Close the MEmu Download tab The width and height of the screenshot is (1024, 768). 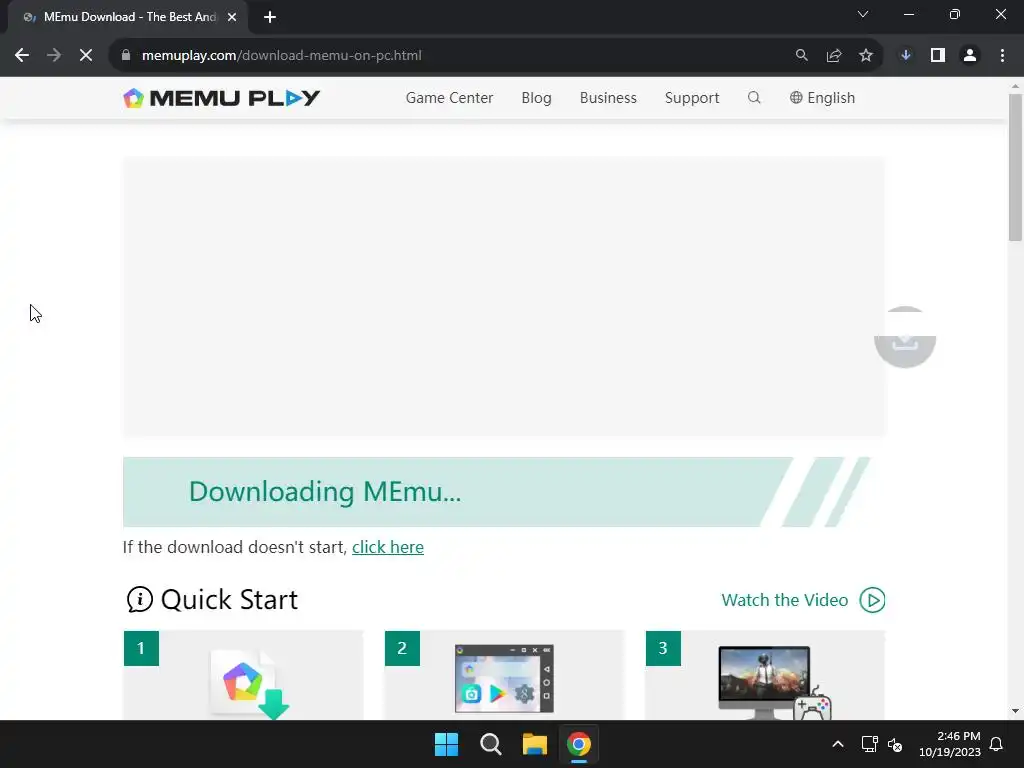(232, 17)
